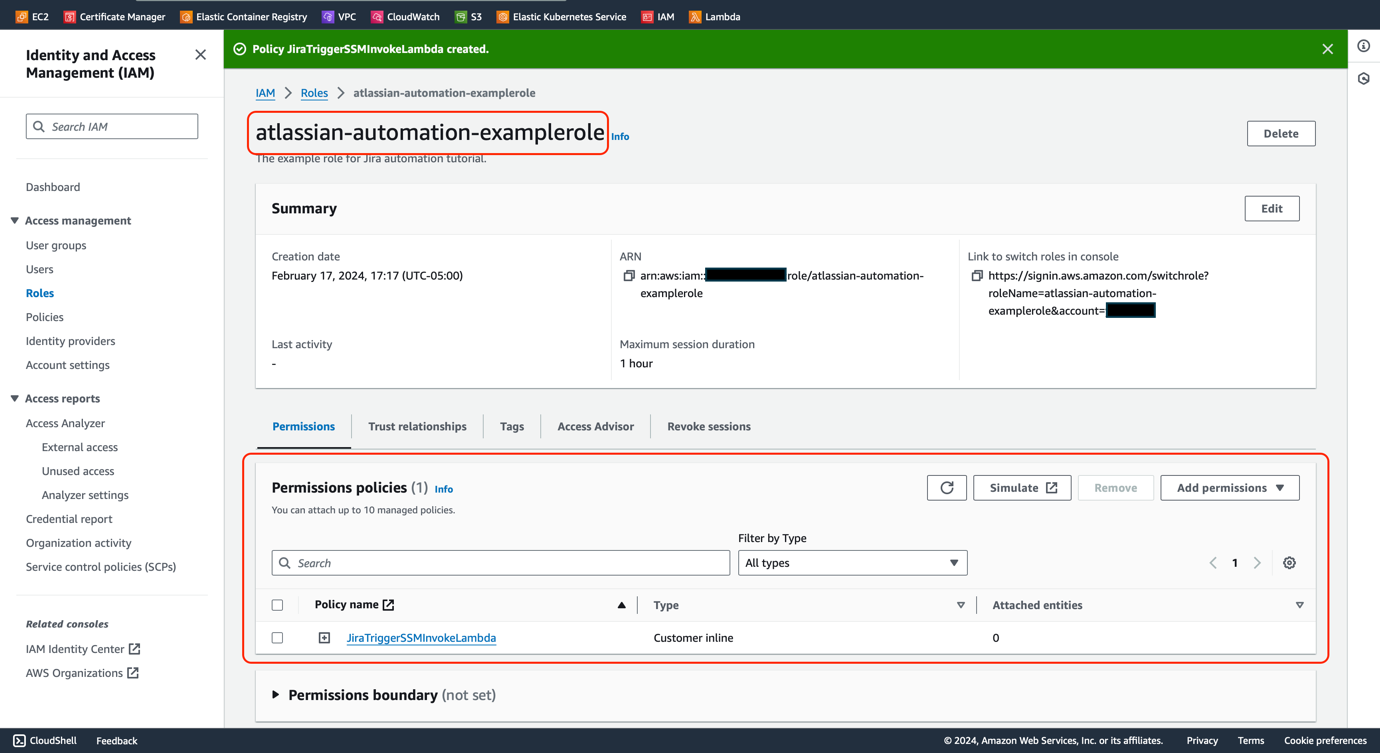Switch to Revoke sessions tab
This screenshot has height=753, width=1380.
pos(709,427)
